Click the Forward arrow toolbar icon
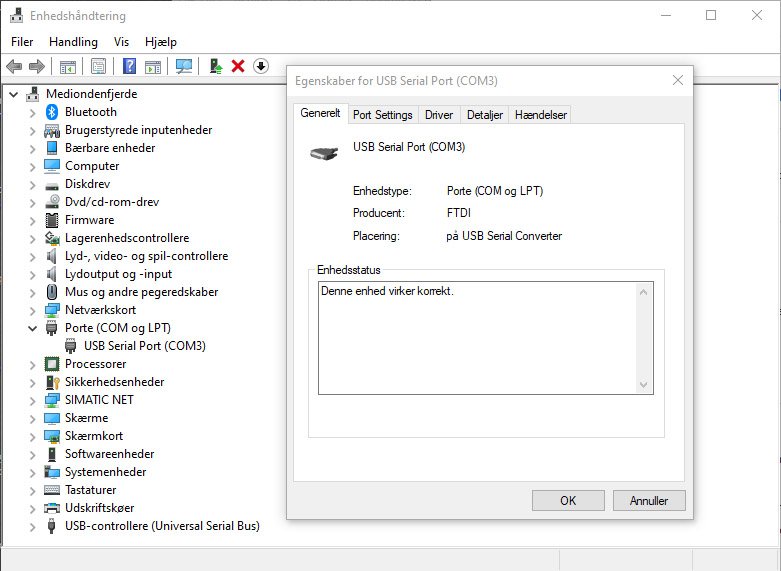This screenshot has width=781, height=571. (37, 66)
